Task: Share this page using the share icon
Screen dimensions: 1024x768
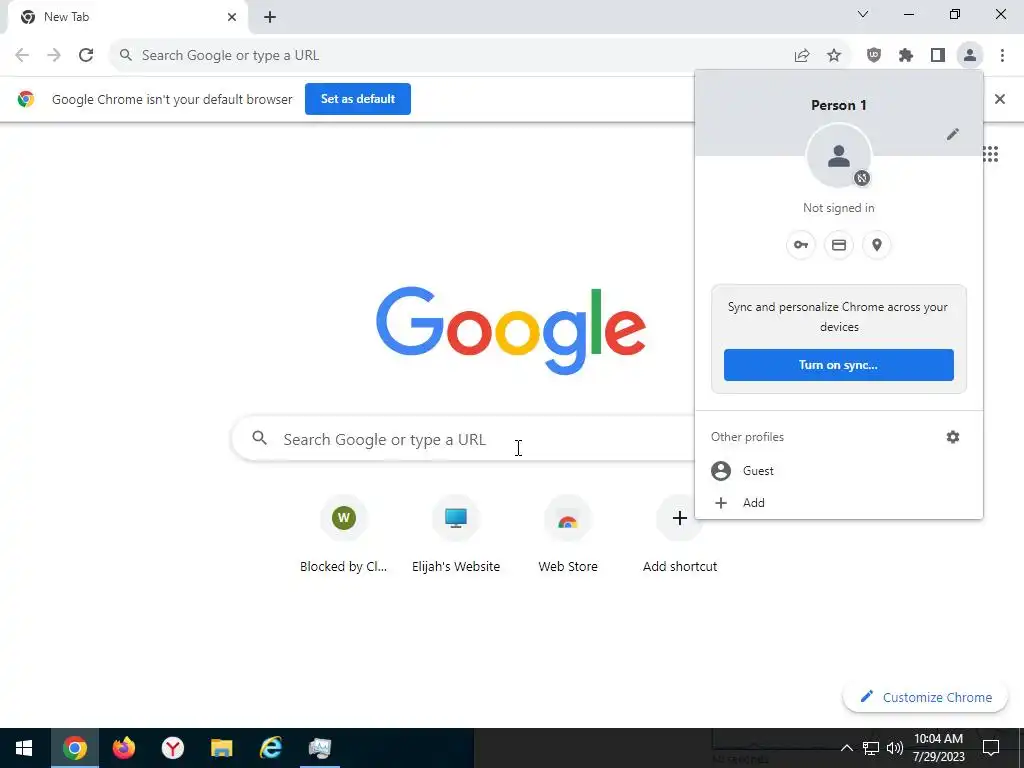Action: 802,56
